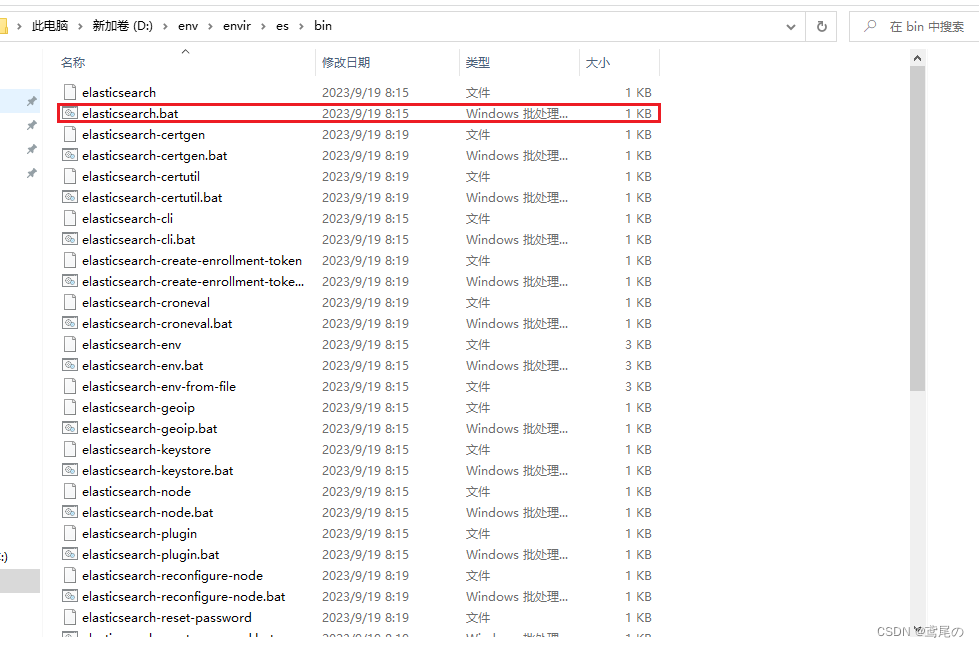Select elasticsearch-reconfigure-node file name

coord(172,575)
